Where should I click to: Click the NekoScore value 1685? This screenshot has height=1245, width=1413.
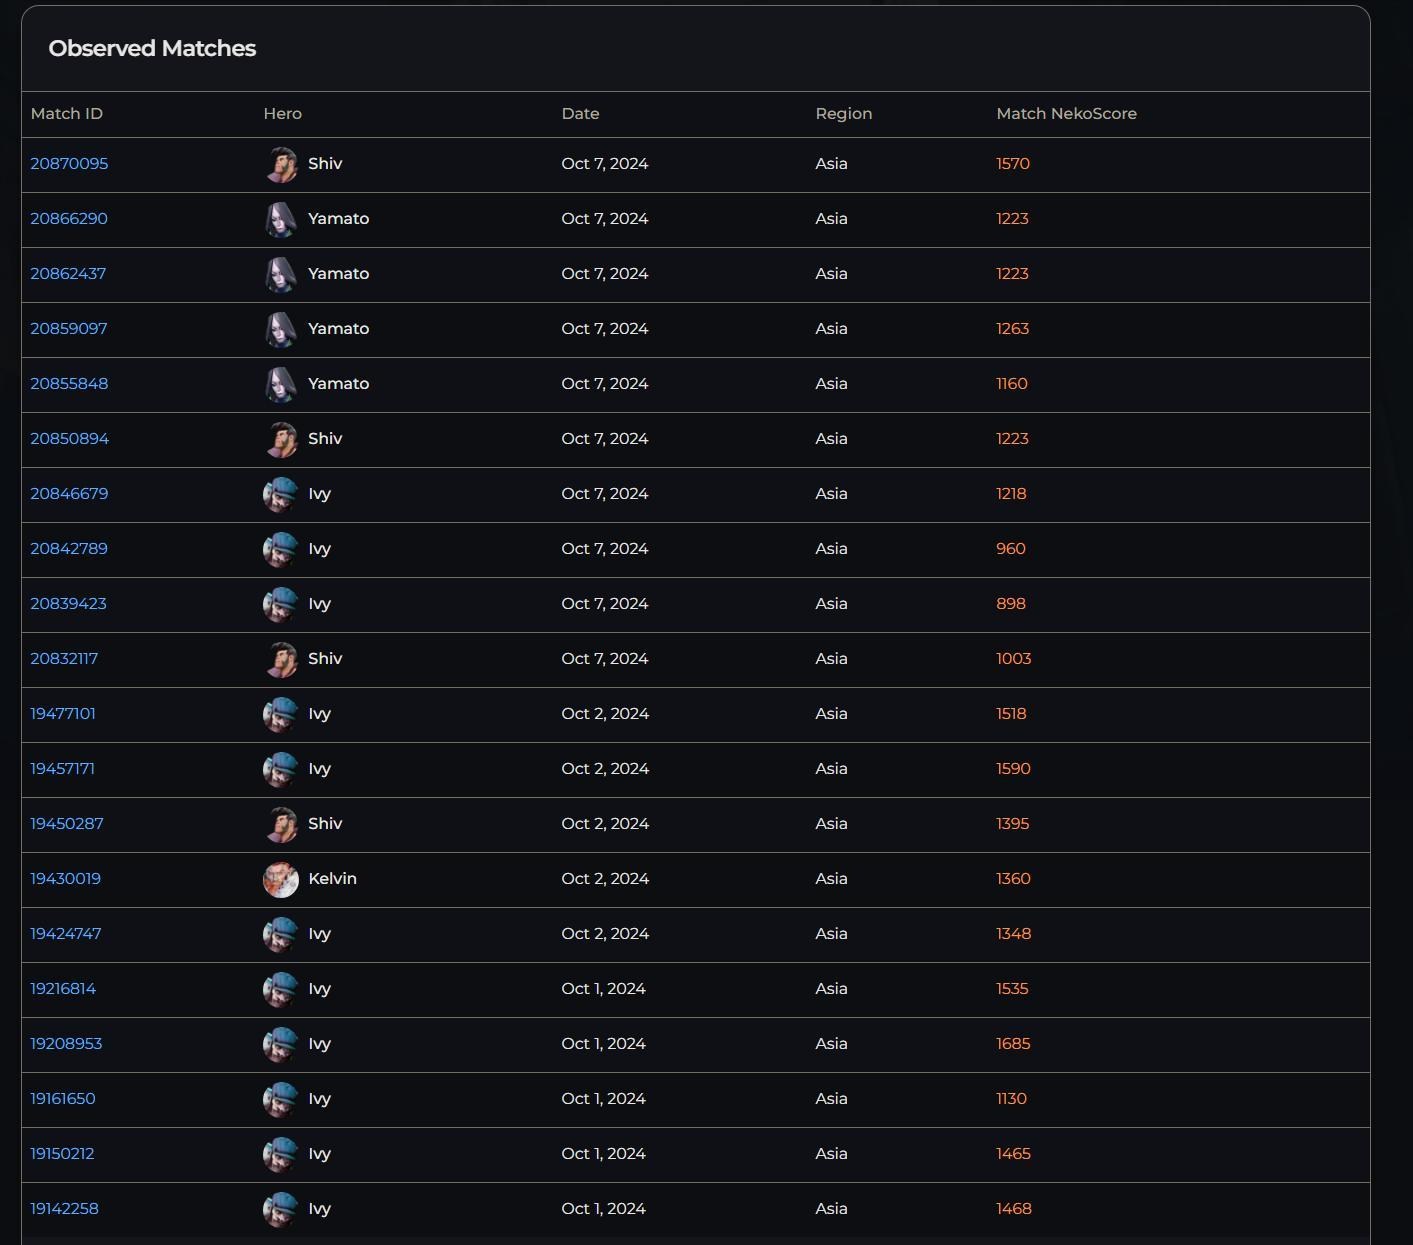pyautogui.click(x=1013, y=1044)
